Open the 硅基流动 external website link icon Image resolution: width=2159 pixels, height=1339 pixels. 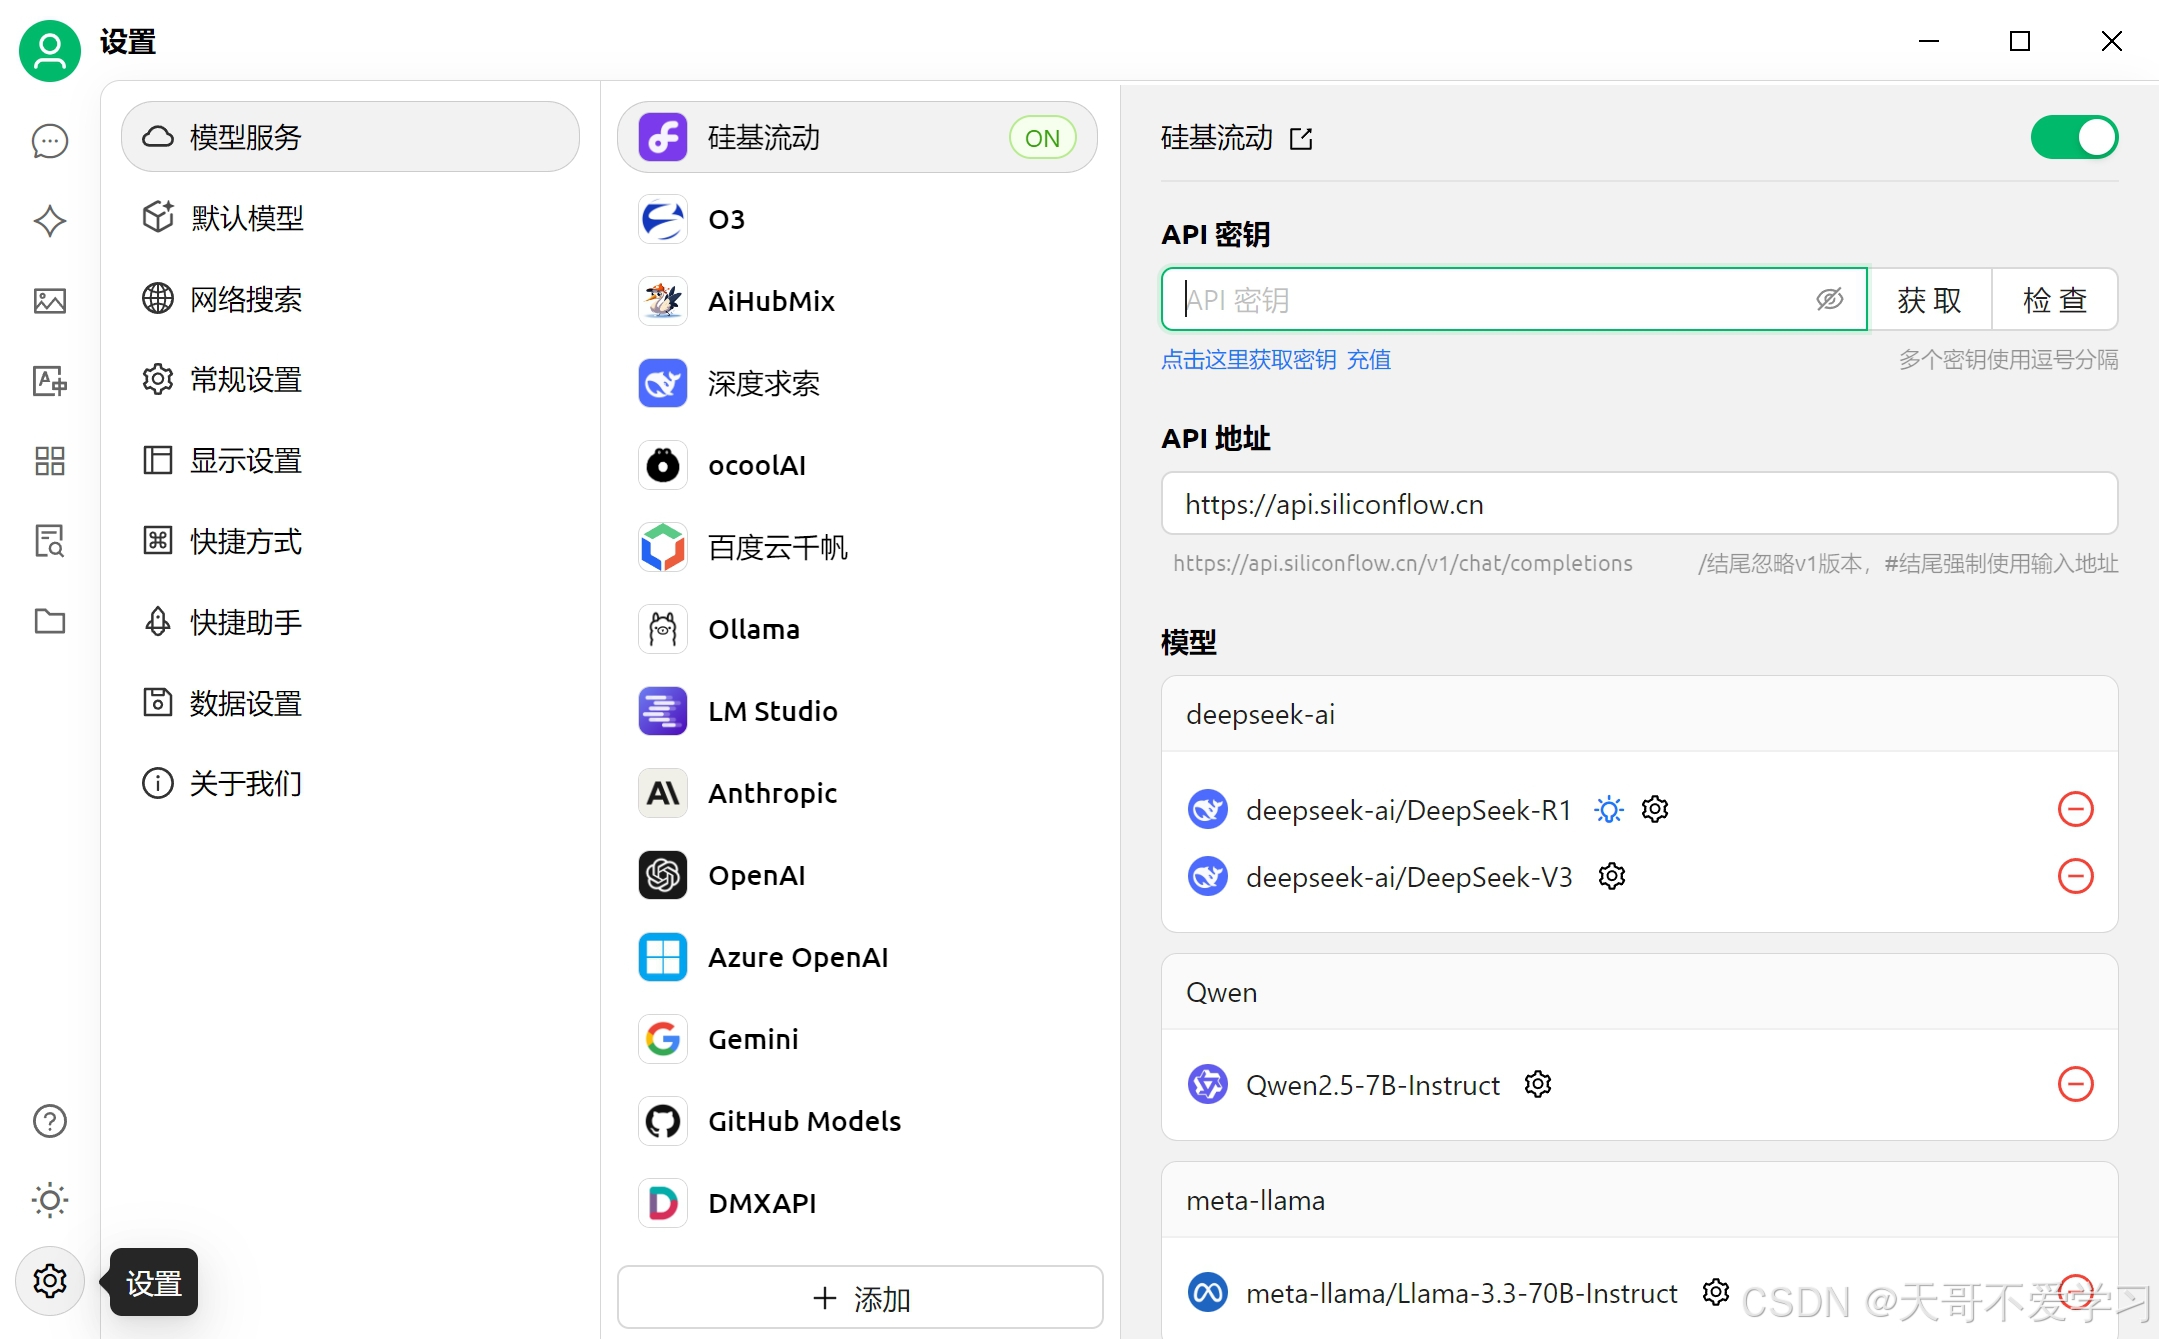(x=1301, y=138)
